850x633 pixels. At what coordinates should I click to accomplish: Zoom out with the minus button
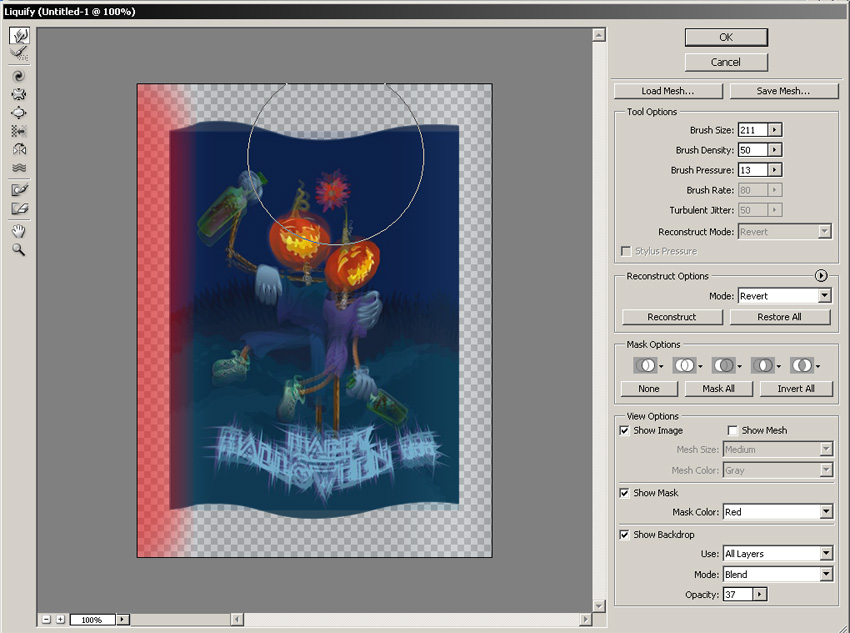47,619
